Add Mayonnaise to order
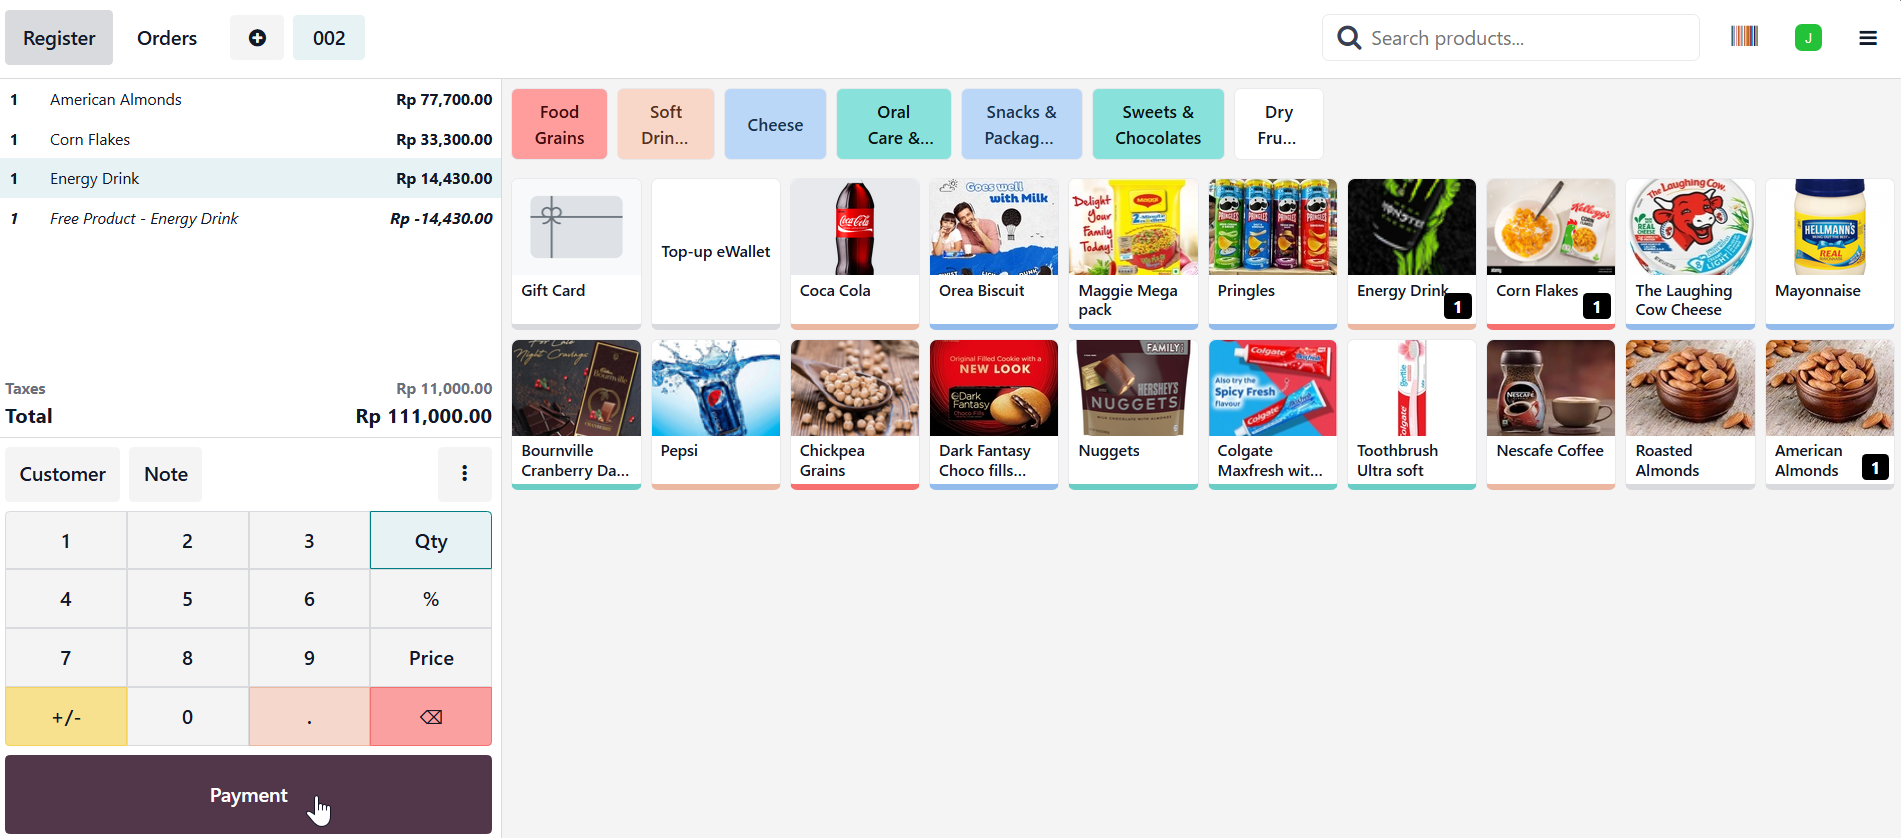Viewport: 1901px width, 838px height. pyautogui.click(x=1829, y=253)
